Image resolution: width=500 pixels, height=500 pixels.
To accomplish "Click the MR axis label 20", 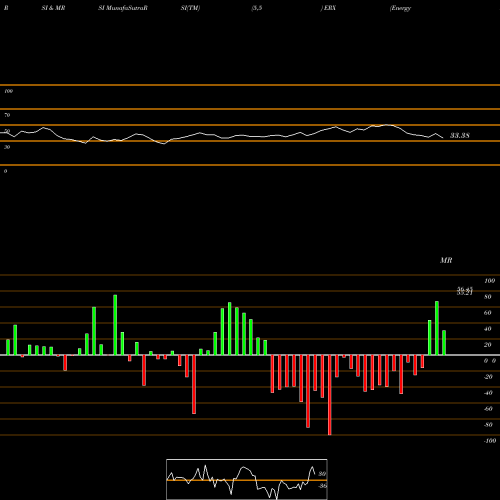I will click(488, 345).
